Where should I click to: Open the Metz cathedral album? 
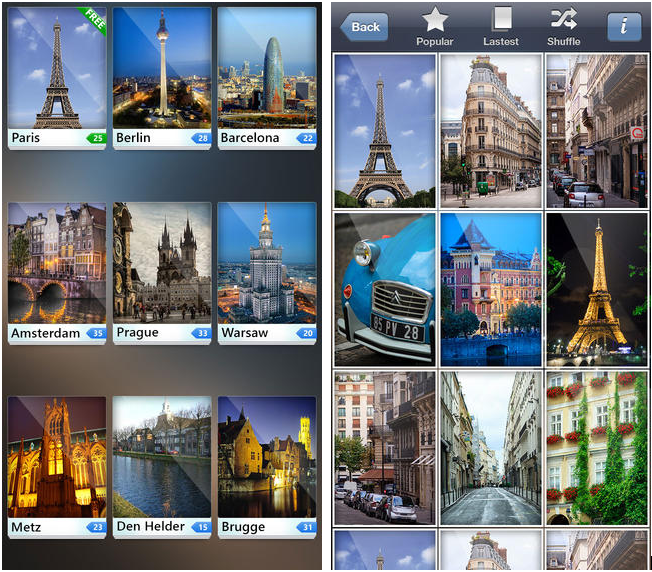pos(57,467)
